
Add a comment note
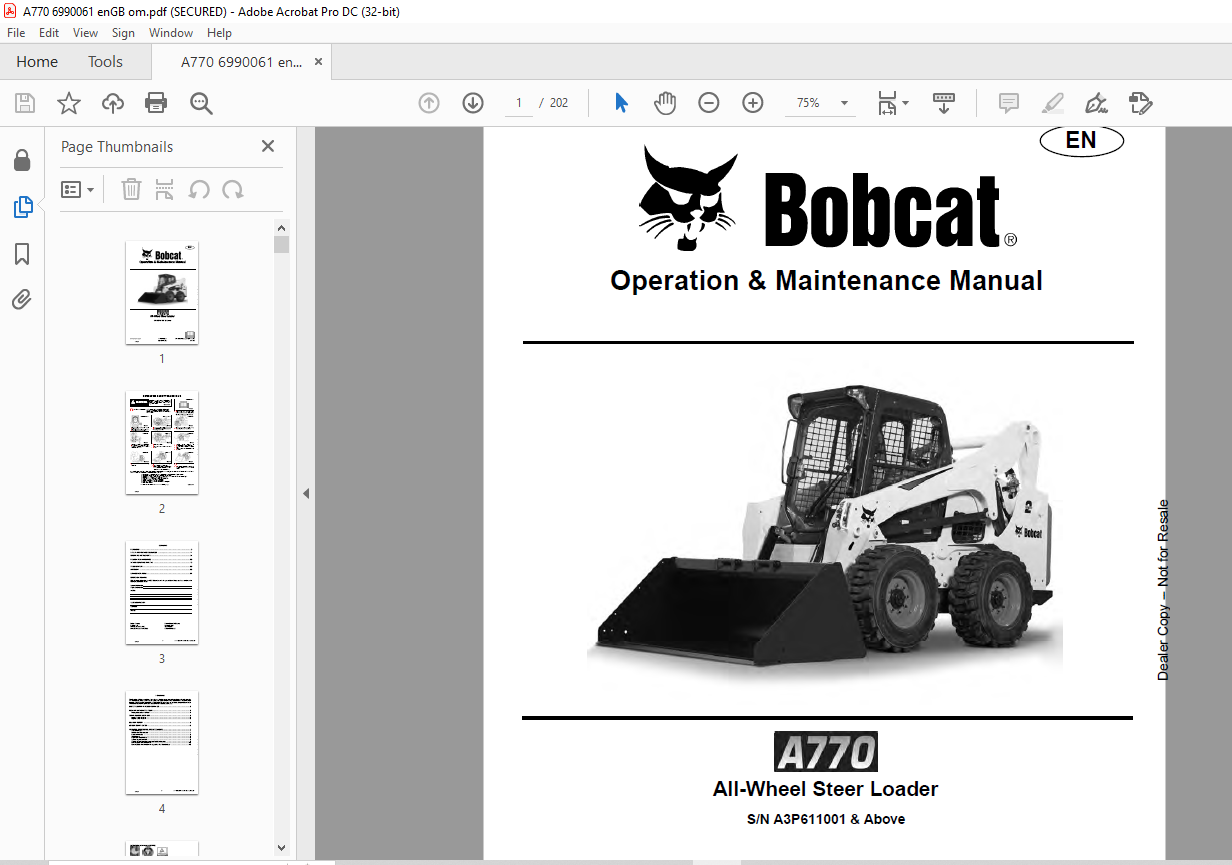[1009, 103]
